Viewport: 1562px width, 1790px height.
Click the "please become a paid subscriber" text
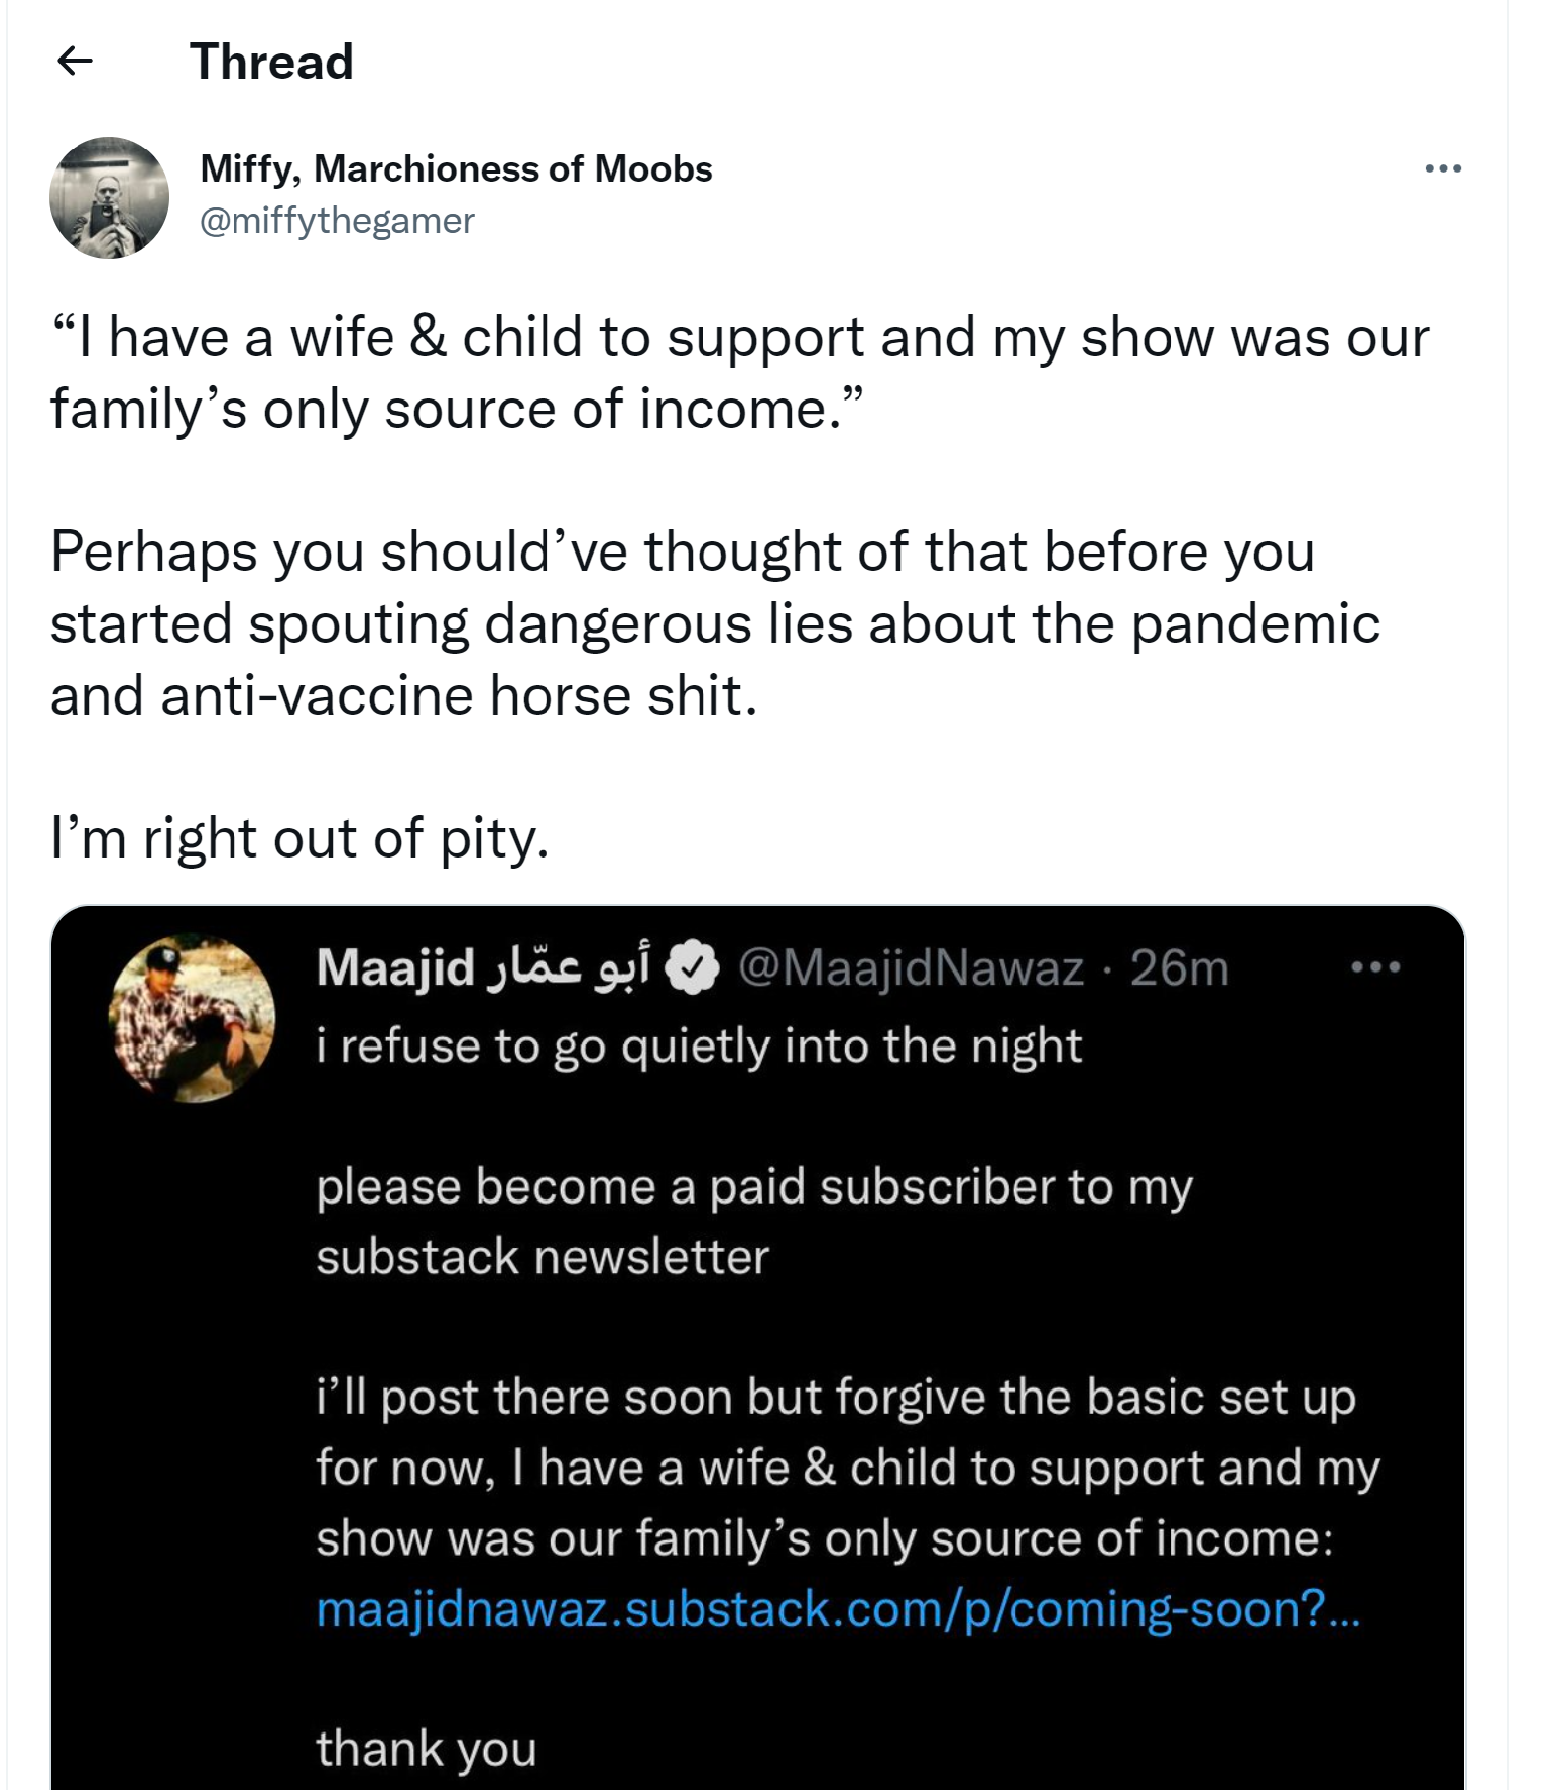click(754, 1221)
